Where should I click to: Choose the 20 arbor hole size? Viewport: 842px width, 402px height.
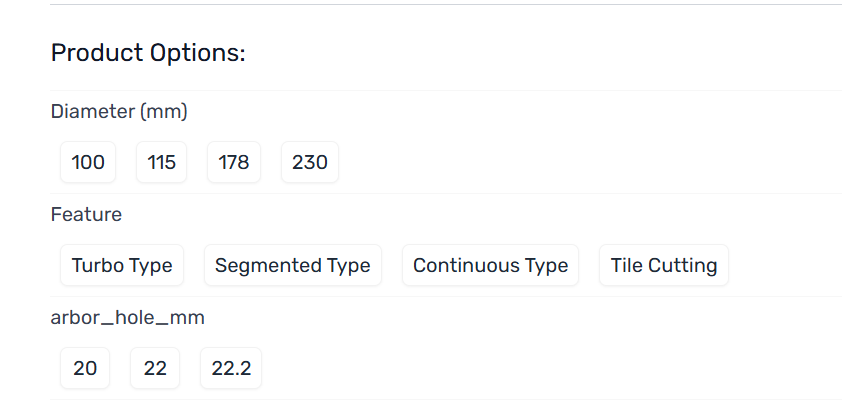[85, 369]
